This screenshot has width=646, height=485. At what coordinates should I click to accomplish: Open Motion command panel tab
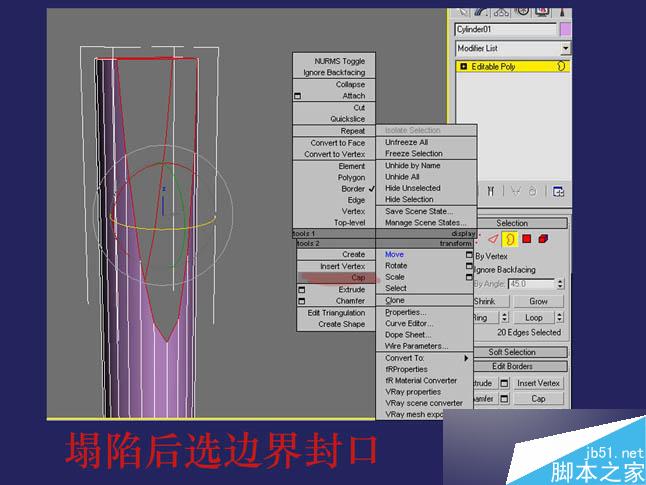[x=522, y=12]
